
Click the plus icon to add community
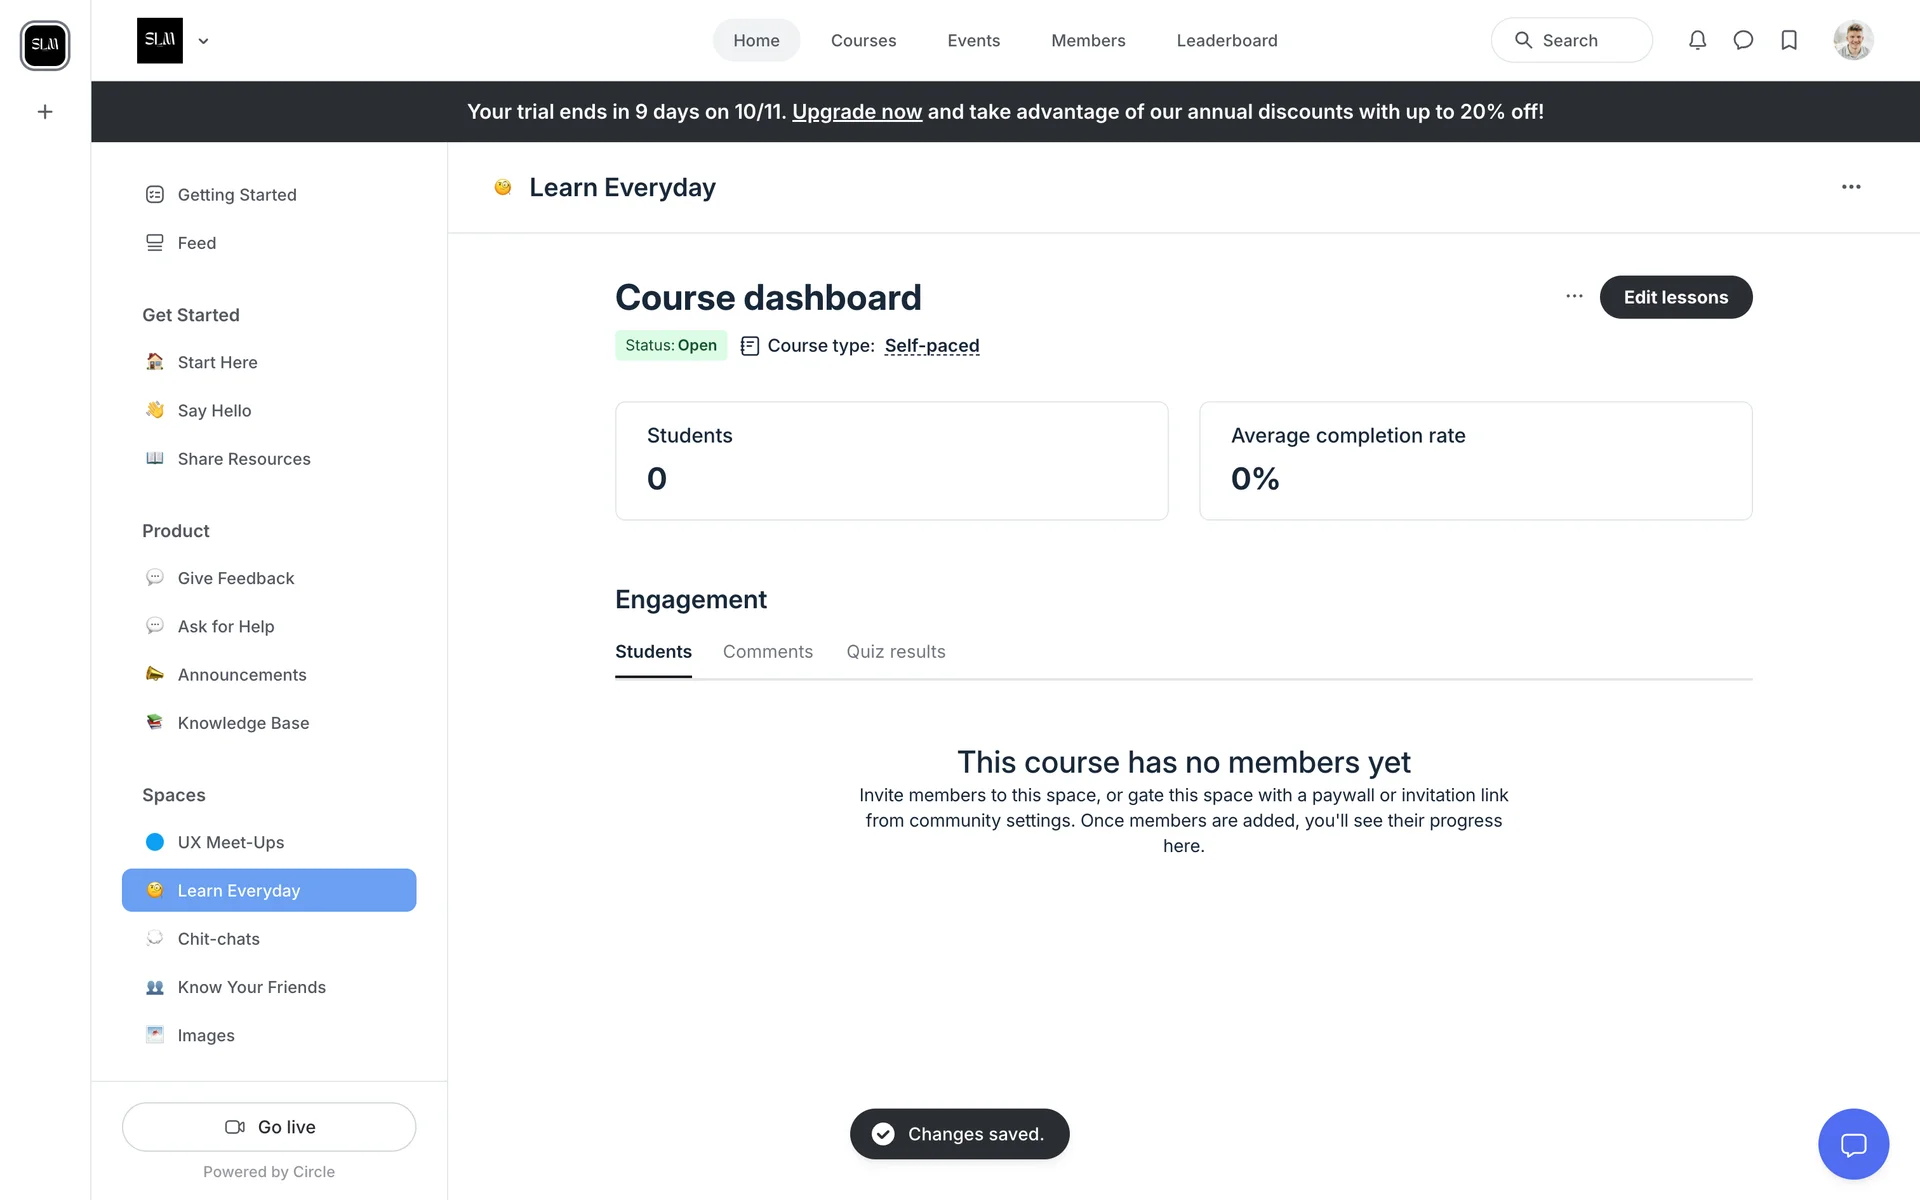pyautogui.click(x=45, y=112)
